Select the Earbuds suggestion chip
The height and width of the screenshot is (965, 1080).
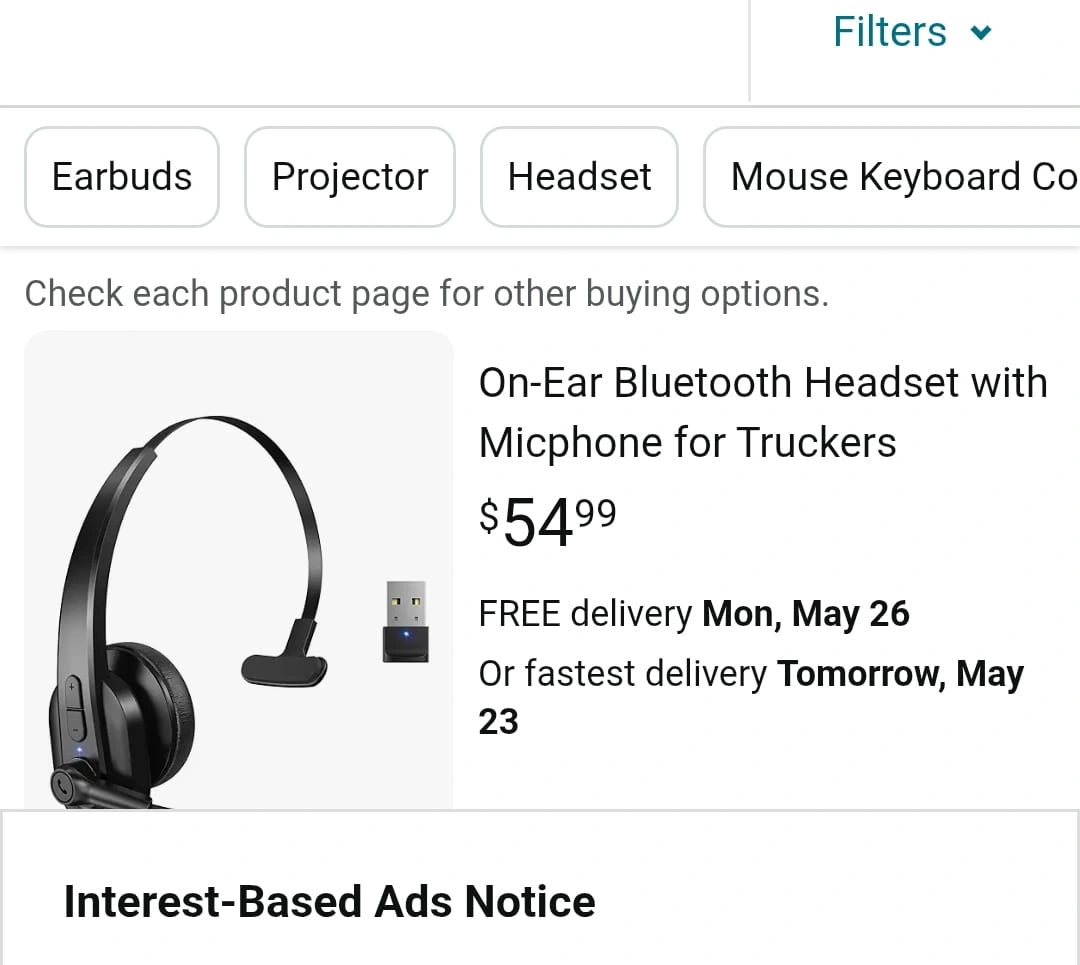coord(122,177)
